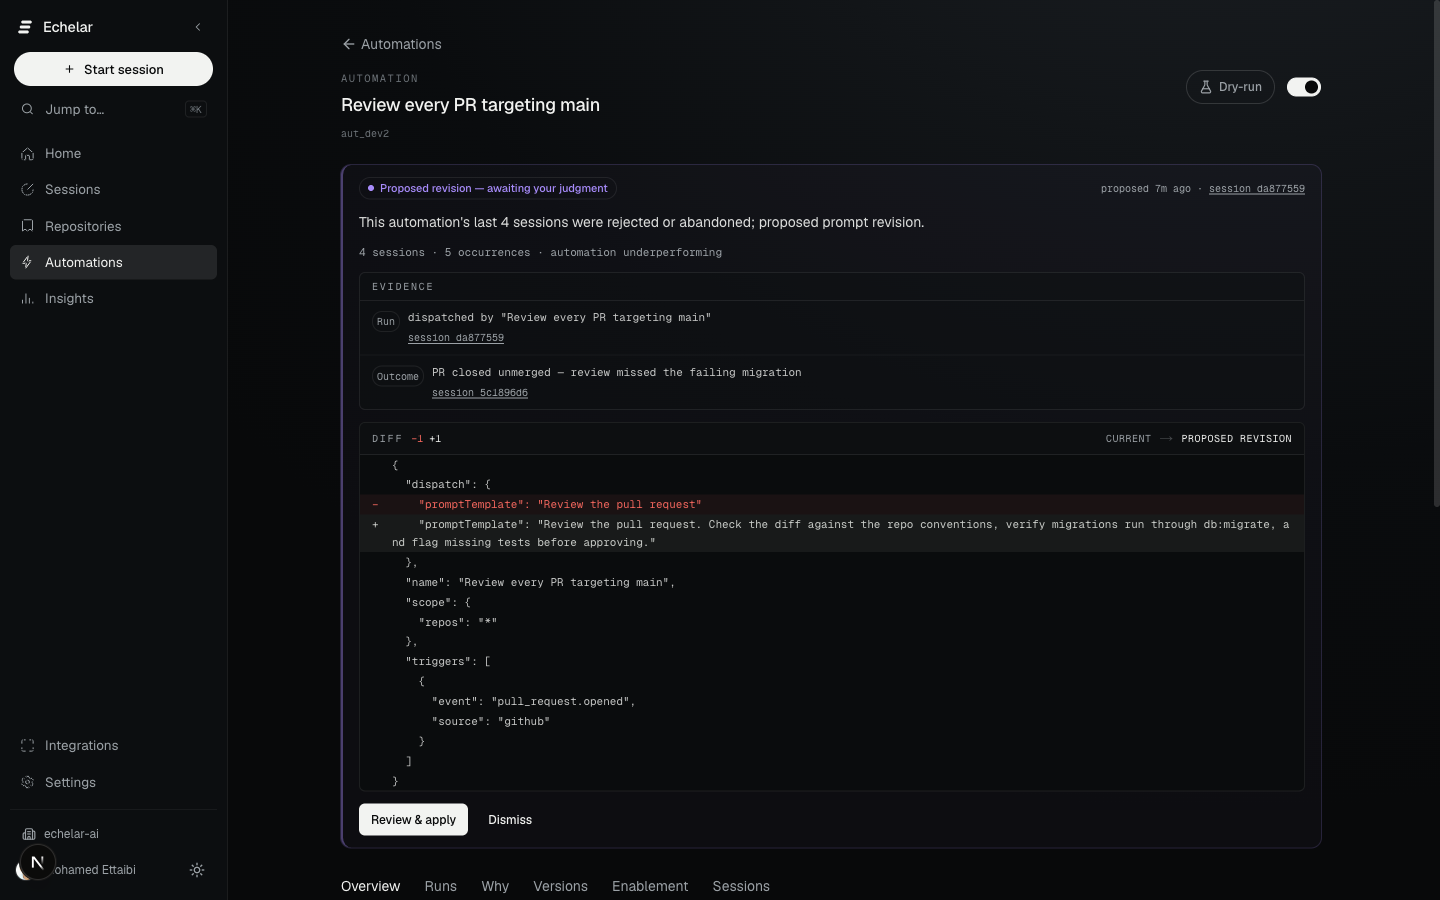Click the Jump to search field

point(113,109)
